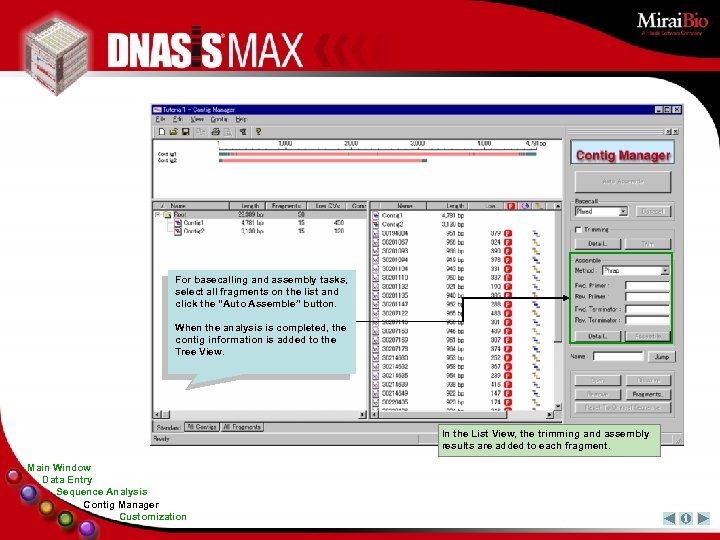720x540 pixels.
Task: Click the Fragments button
Action: tap(647, 394)
